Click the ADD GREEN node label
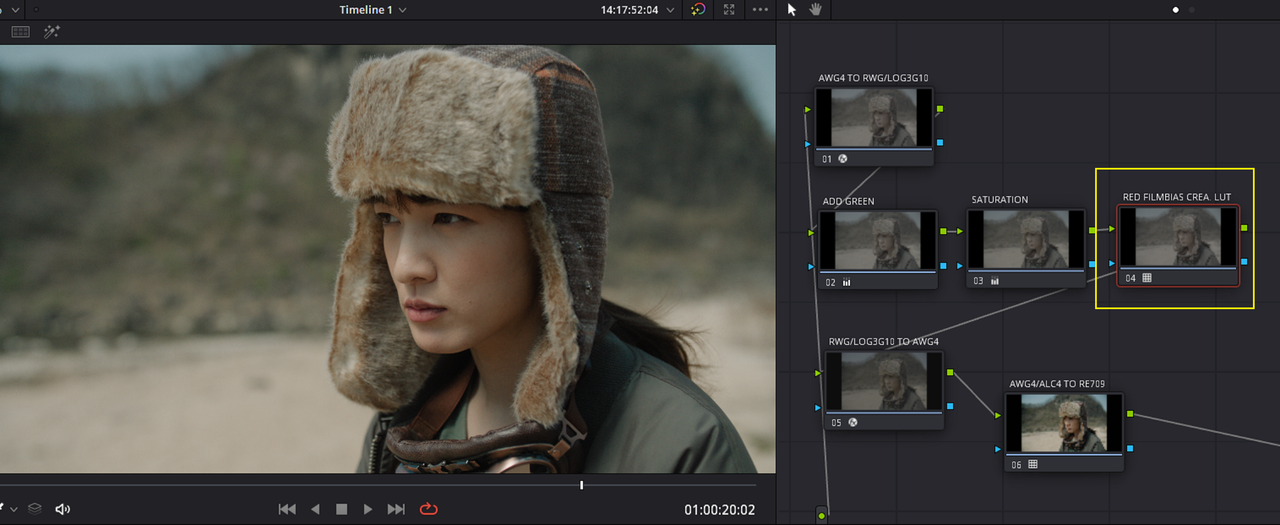 click(x=848, y=201)
